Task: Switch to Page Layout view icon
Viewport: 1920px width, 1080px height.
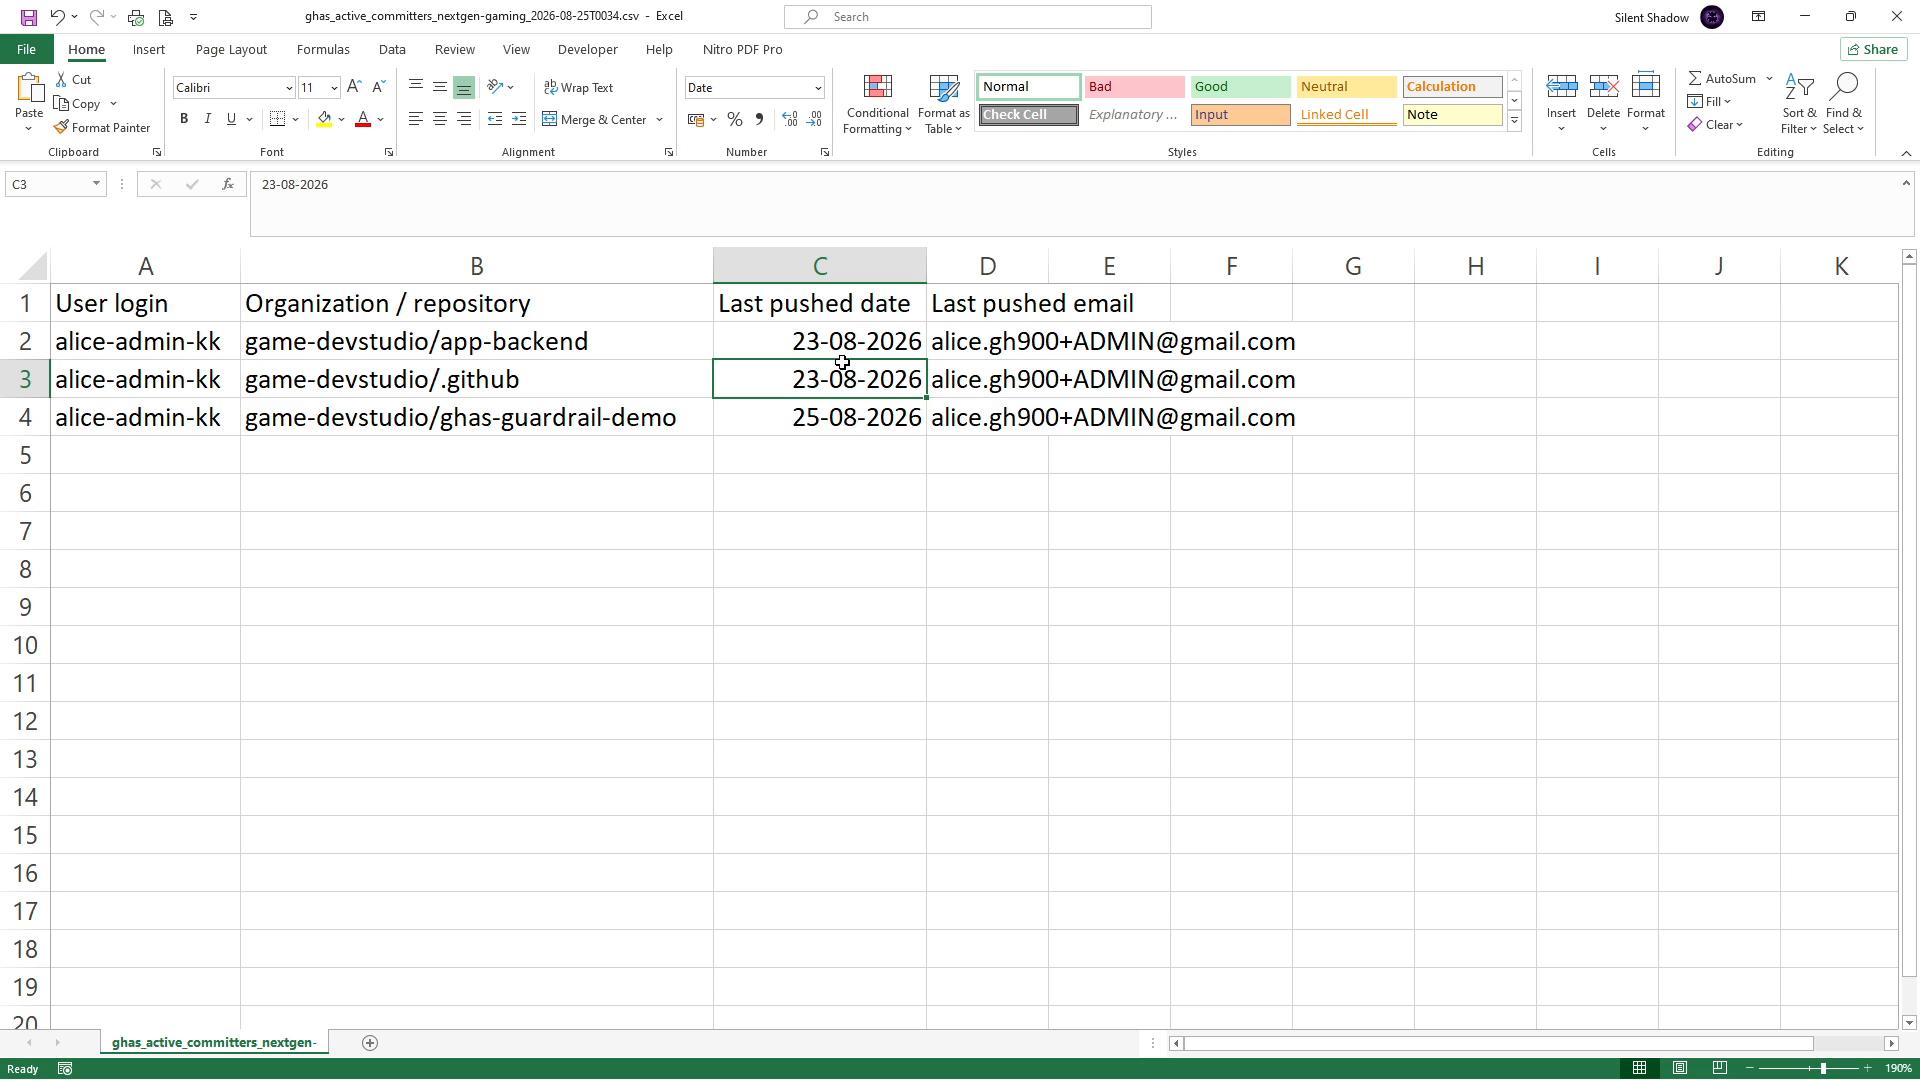Action: point(1680,1069)
